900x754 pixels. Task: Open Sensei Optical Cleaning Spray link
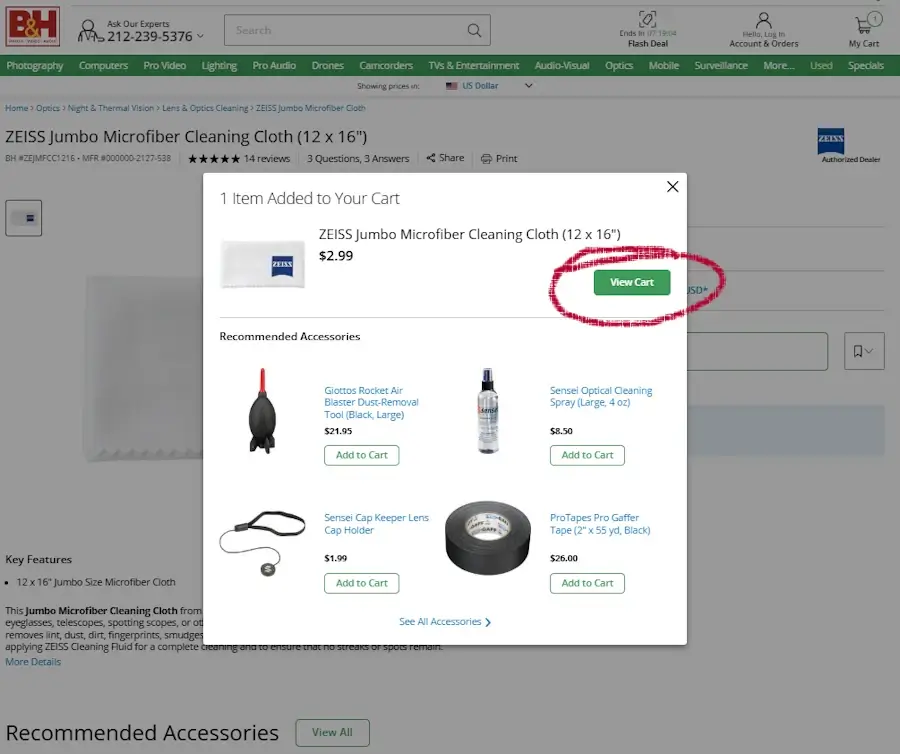(601, 397)
